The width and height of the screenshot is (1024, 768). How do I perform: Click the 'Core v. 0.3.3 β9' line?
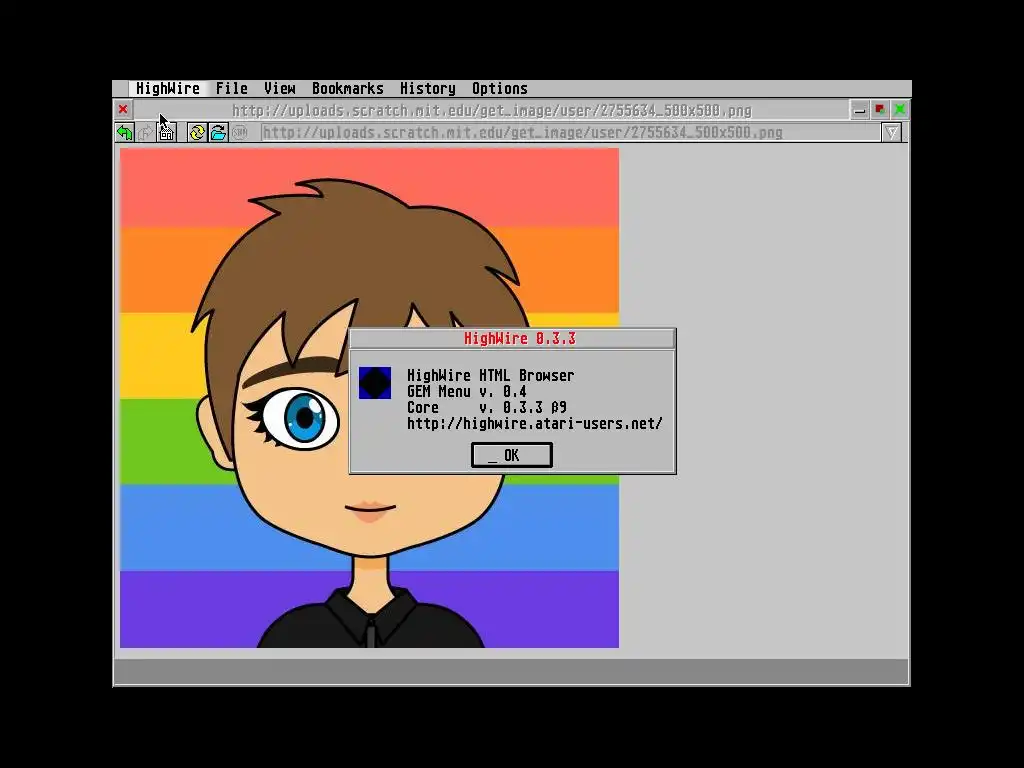487,408
